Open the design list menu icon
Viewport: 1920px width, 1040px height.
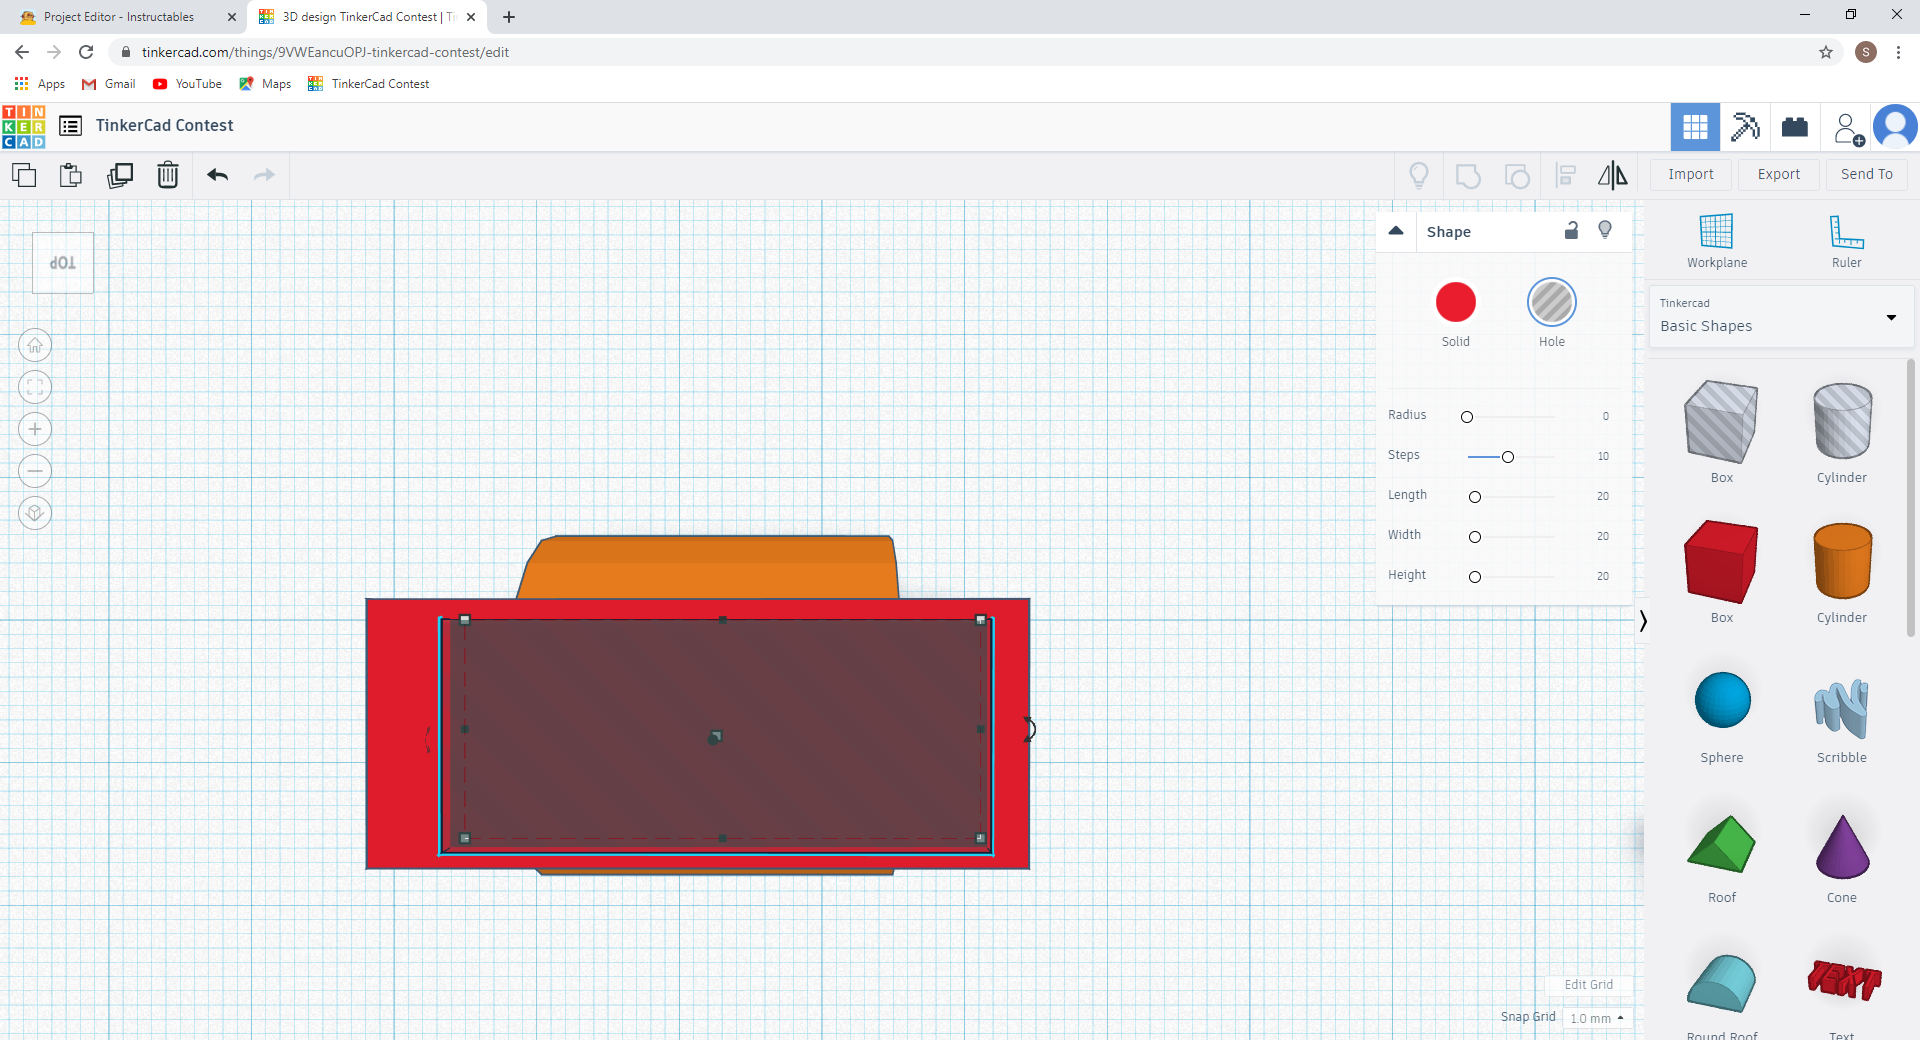pos(70,126)
